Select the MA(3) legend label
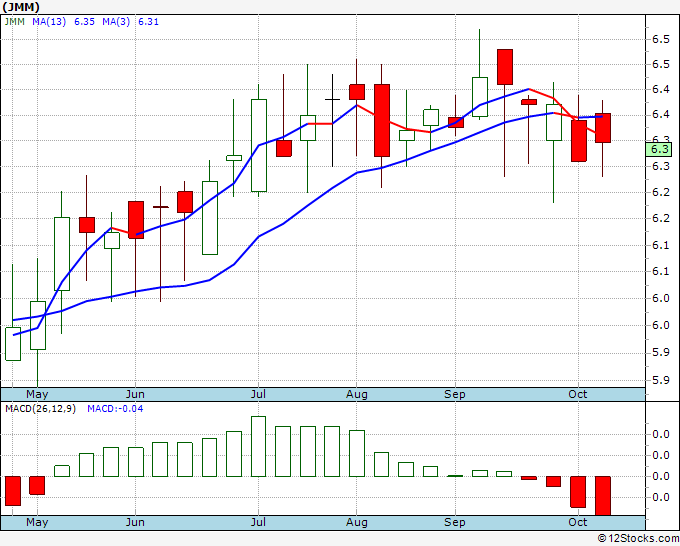680x546 pixels. point(116,22)
